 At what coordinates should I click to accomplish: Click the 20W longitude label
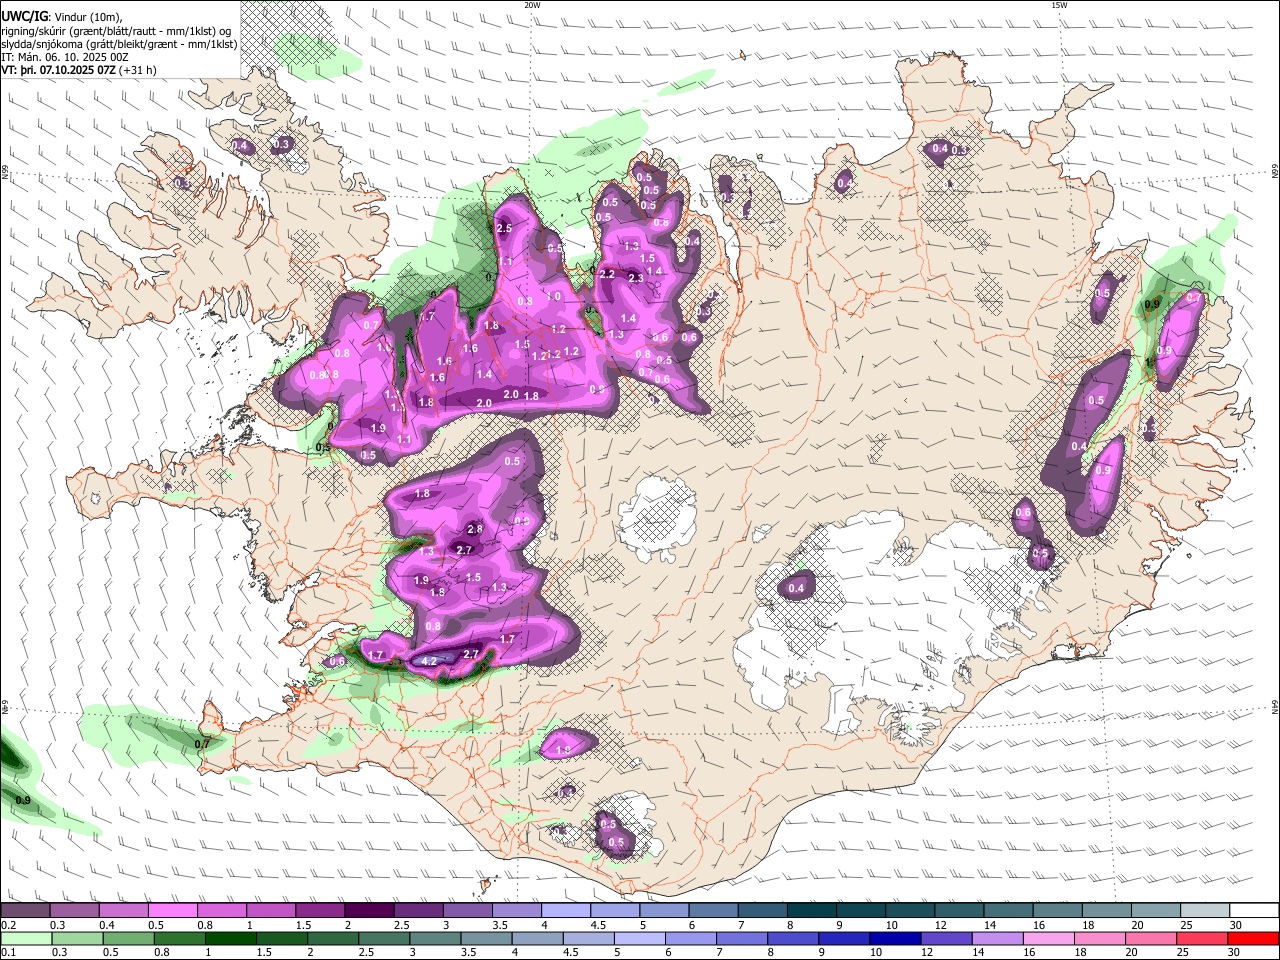tap(532, 5)
